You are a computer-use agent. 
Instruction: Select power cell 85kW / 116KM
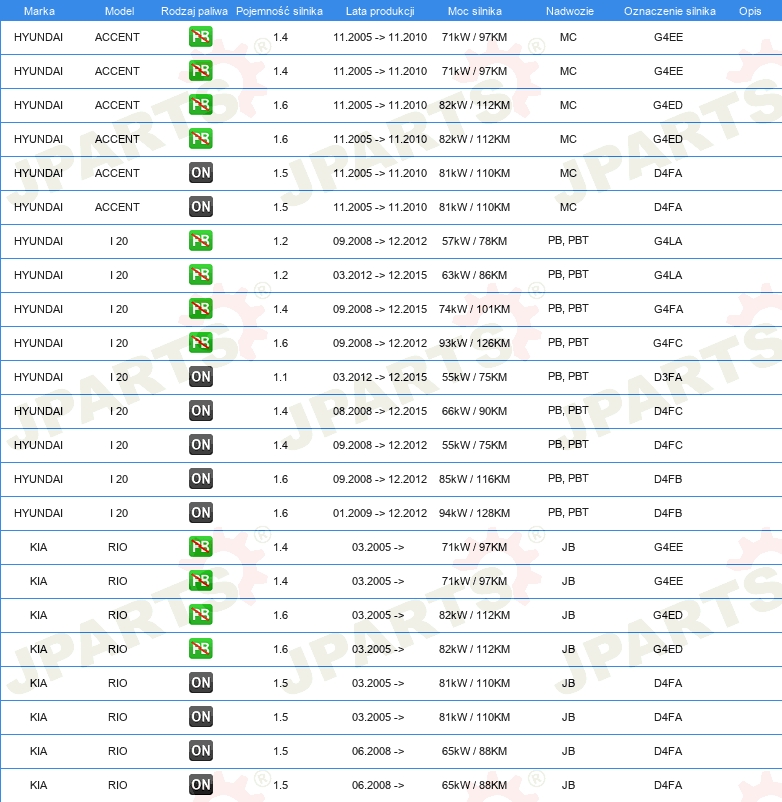[x=475, y=479]
